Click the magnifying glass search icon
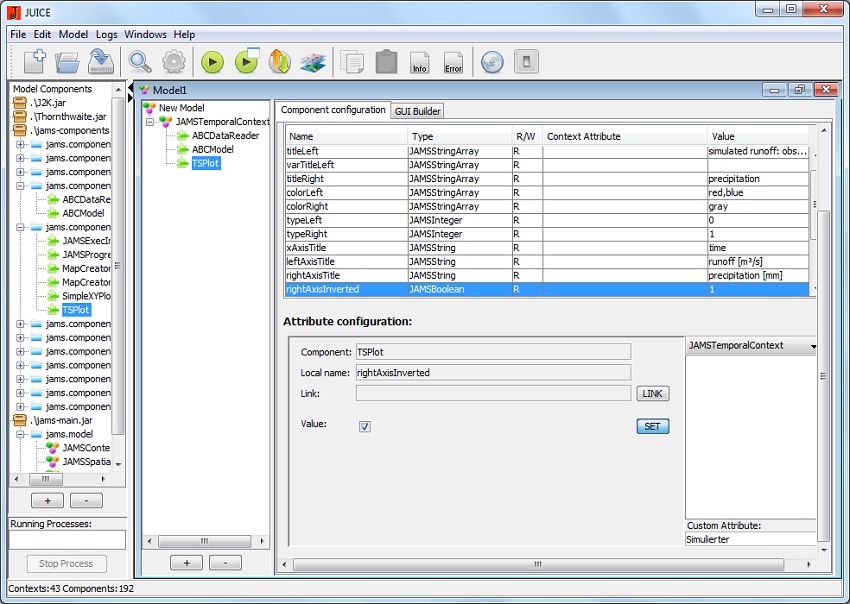Viewport: 850px width, 604px height. coord(140,62)
